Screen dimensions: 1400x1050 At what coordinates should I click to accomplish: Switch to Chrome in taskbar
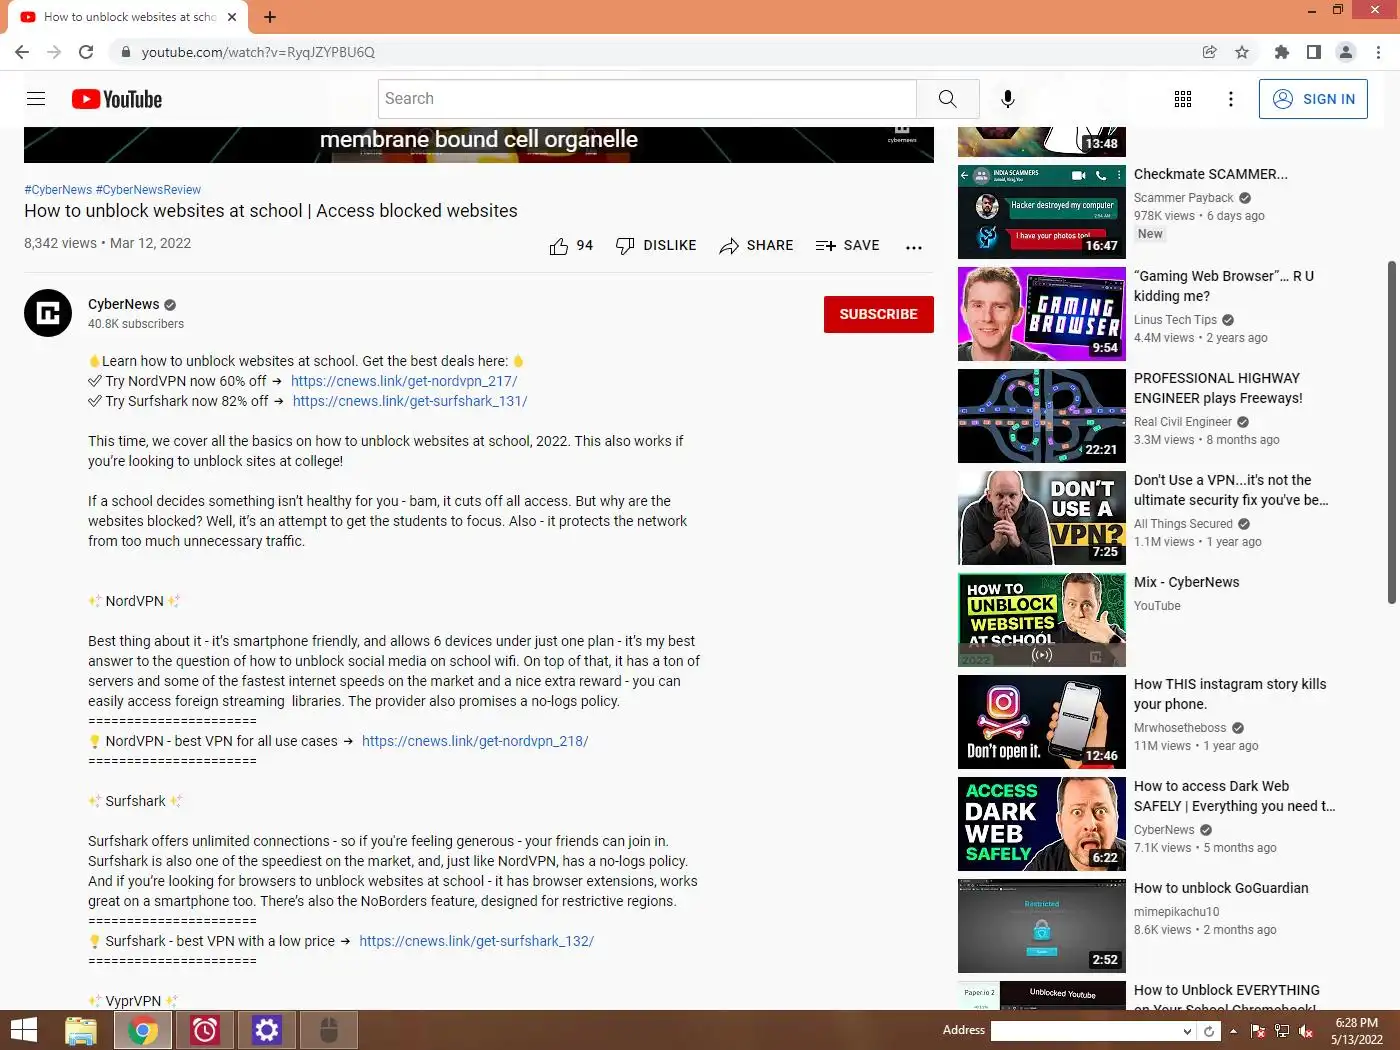tap(143, 1030)
